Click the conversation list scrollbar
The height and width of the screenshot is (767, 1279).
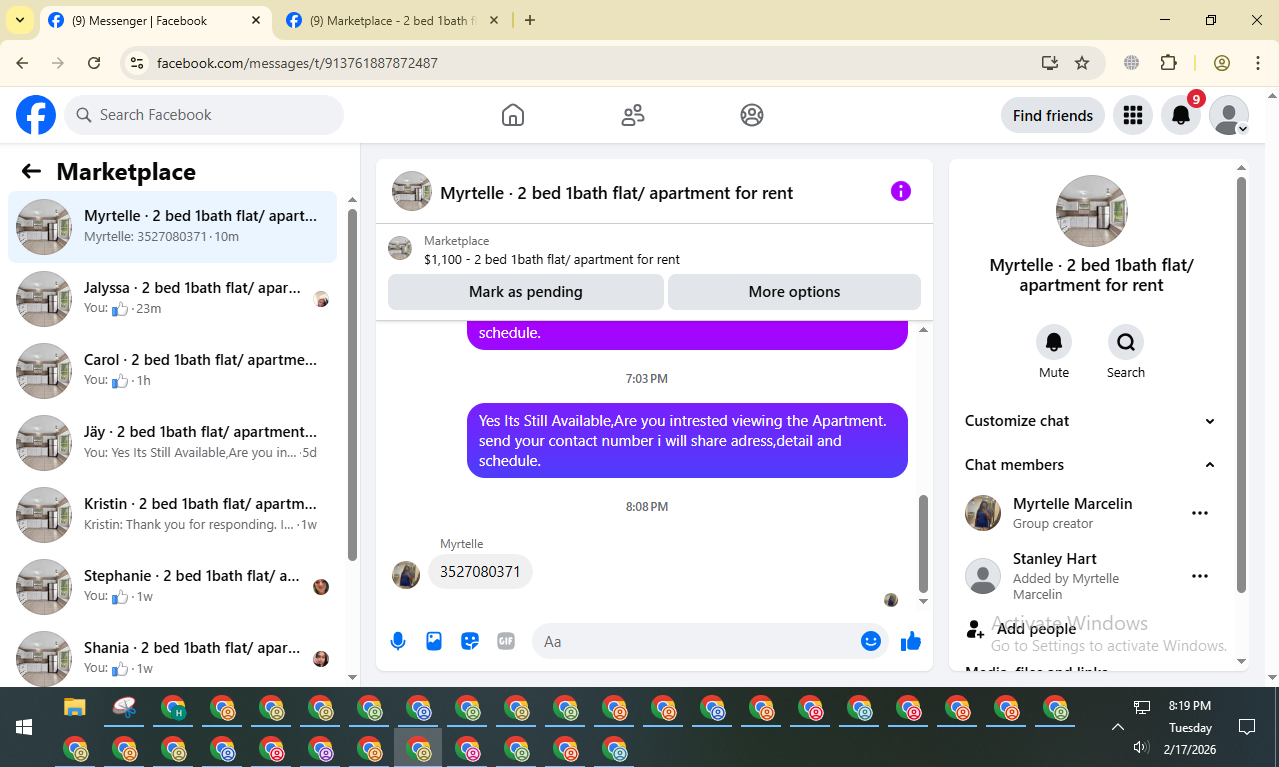pos(352,385)
